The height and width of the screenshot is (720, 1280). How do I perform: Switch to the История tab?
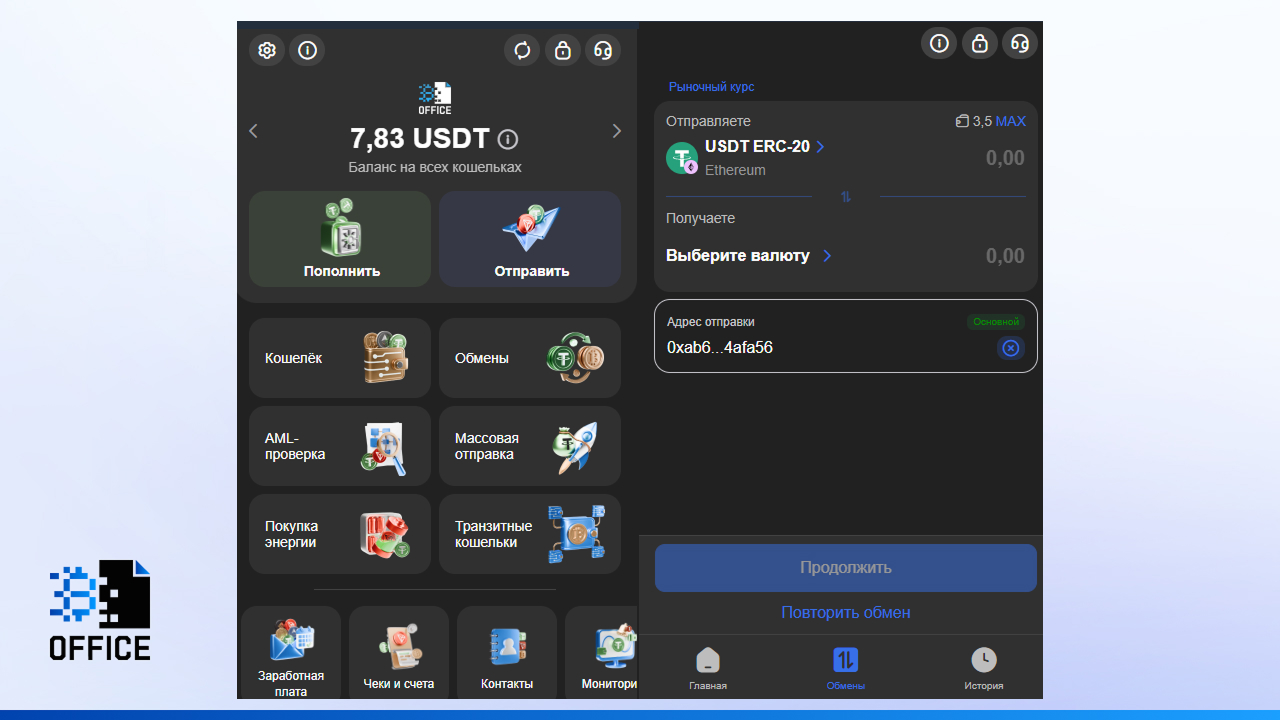pyautogui.click(x=984, y=668)
